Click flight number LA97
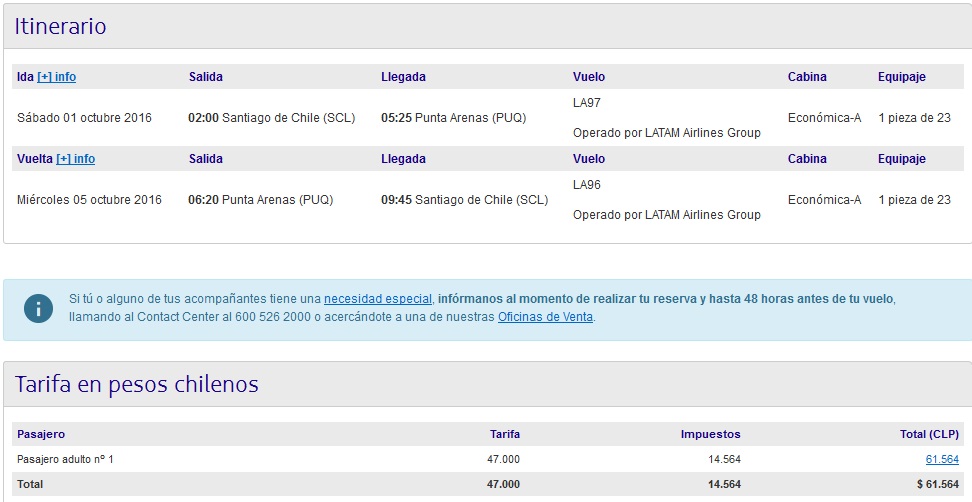 [586, 103]
